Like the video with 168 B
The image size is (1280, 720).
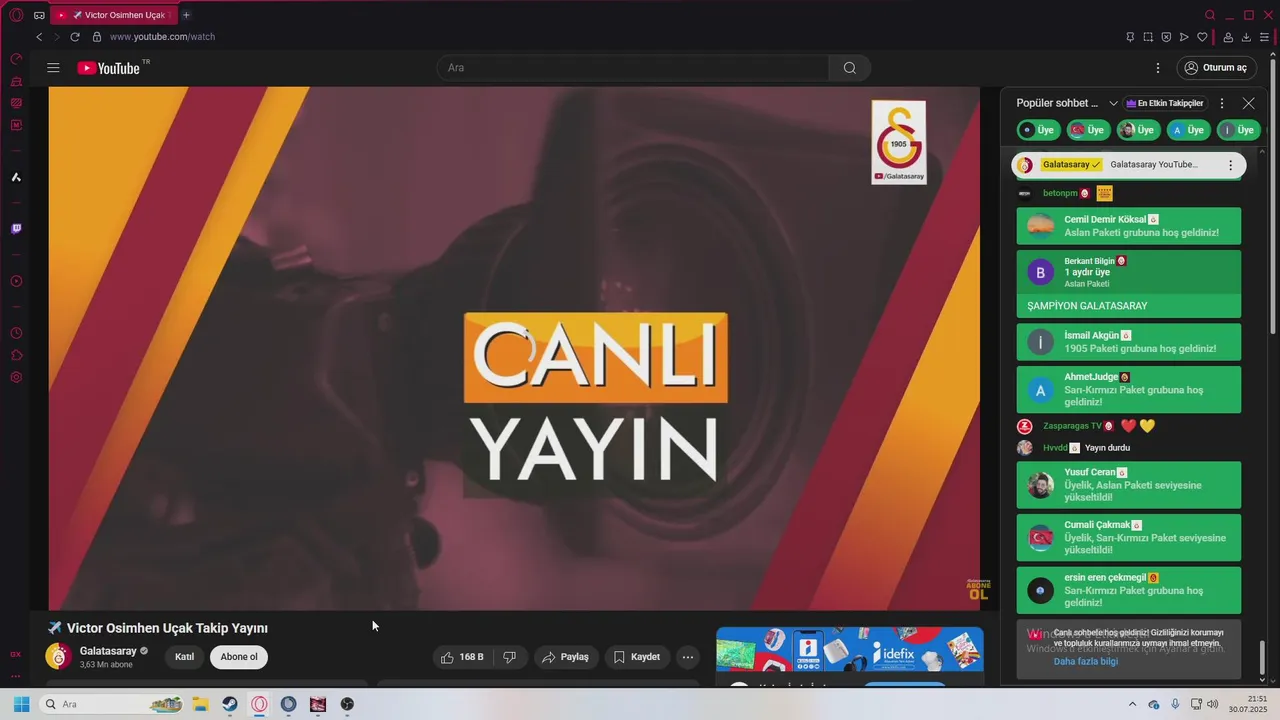click(x=463, y=657)
